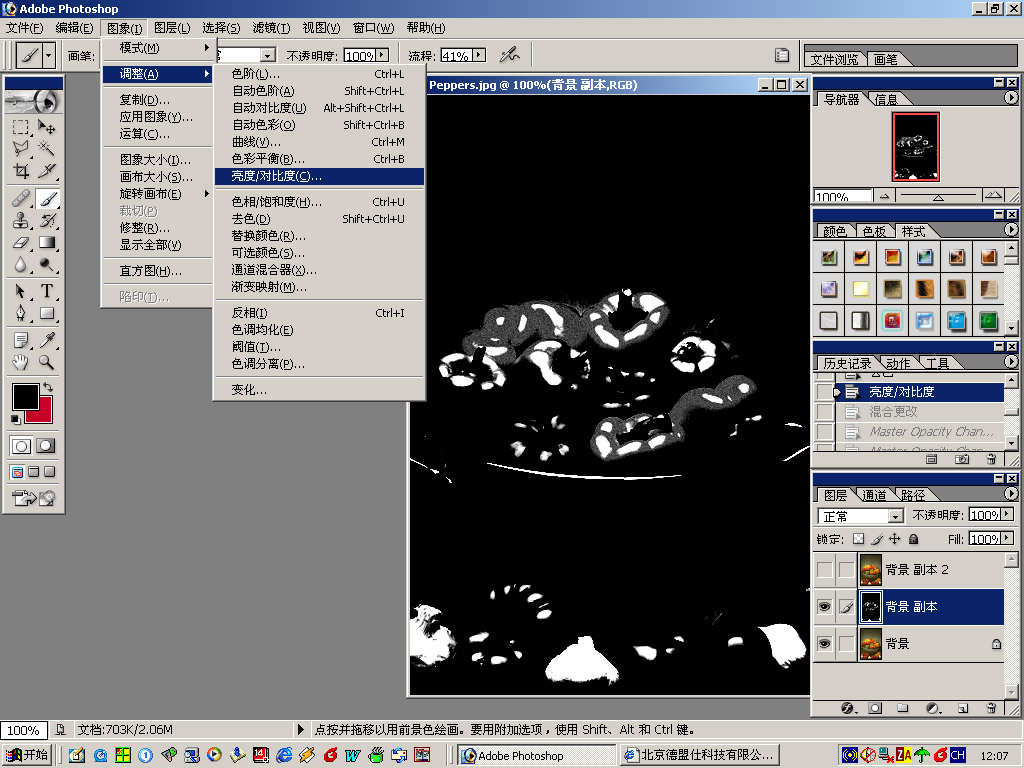Select the Healing Brush tool

tap(21, 198)
